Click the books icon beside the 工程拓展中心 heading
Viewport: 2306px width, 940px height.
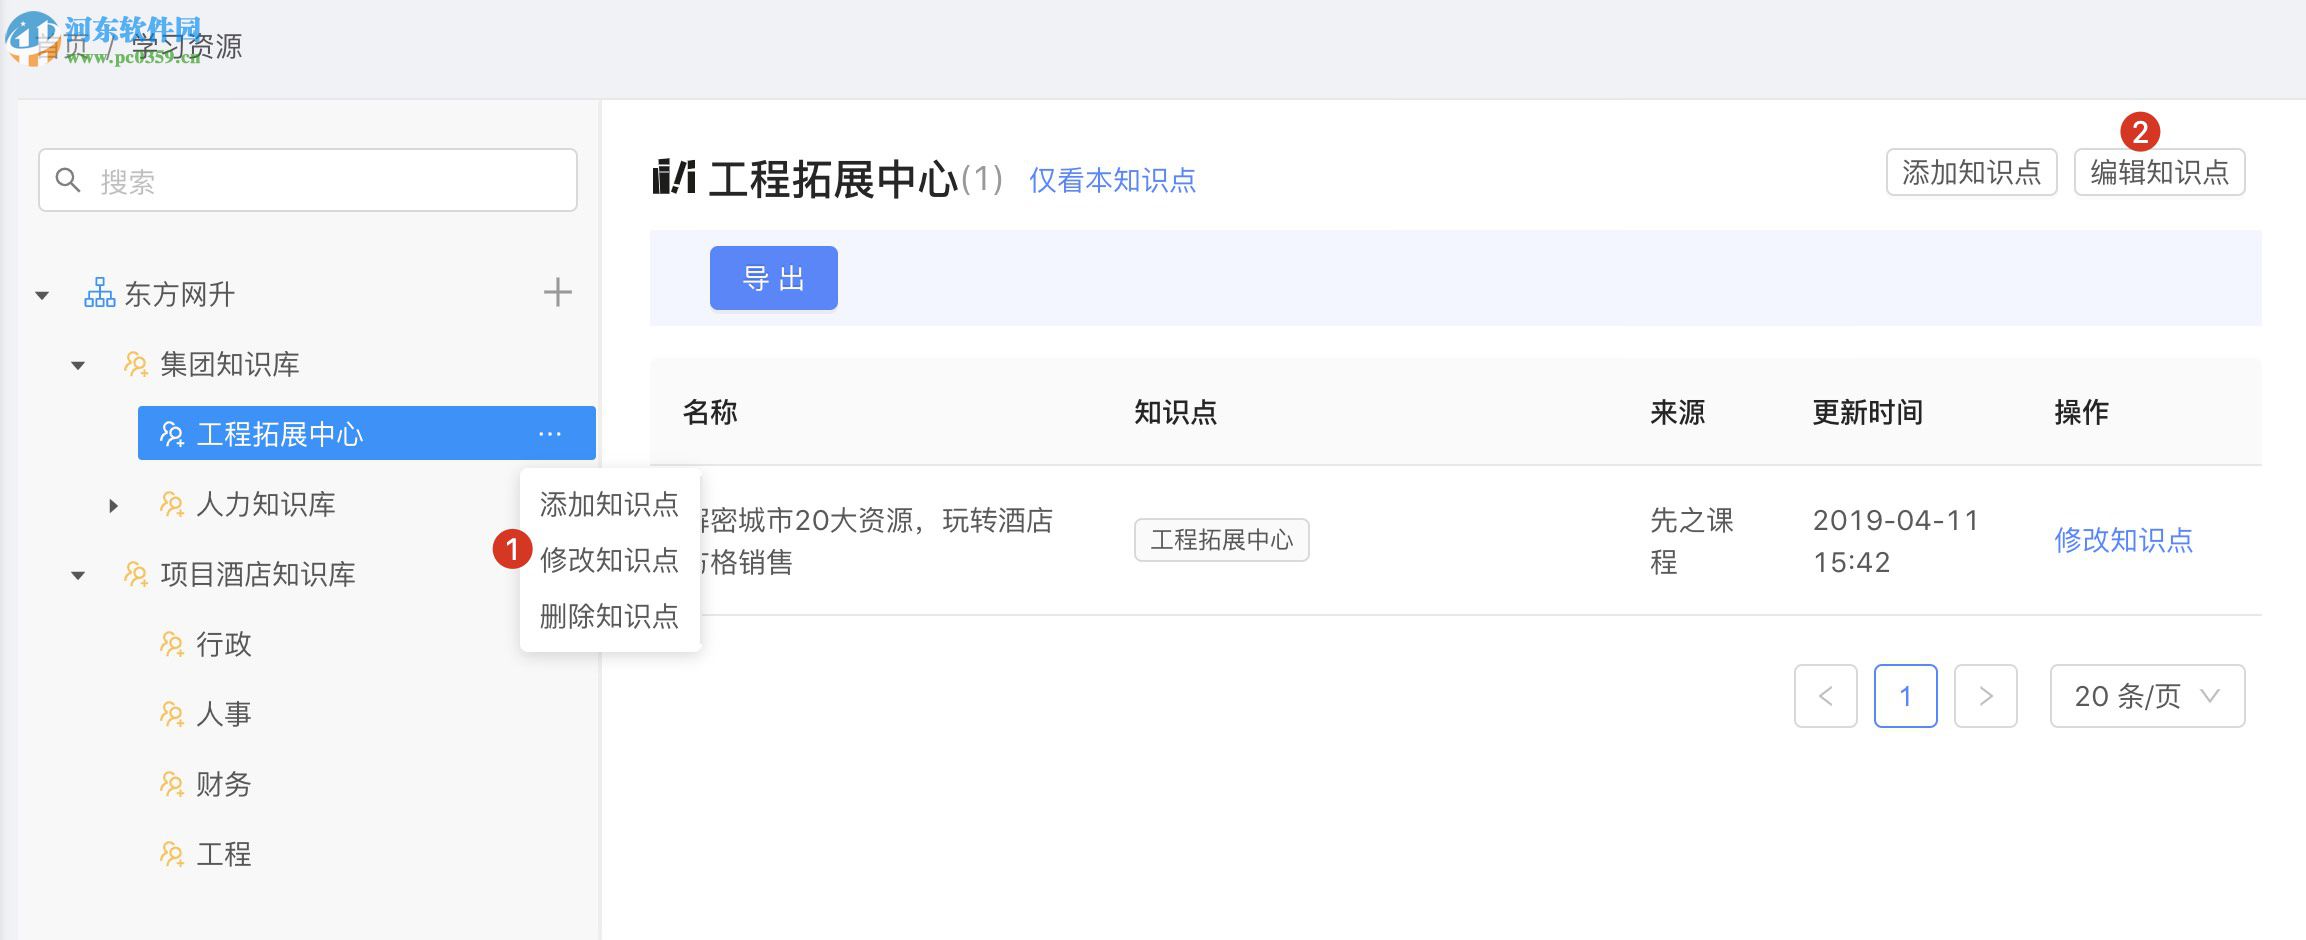673,177
